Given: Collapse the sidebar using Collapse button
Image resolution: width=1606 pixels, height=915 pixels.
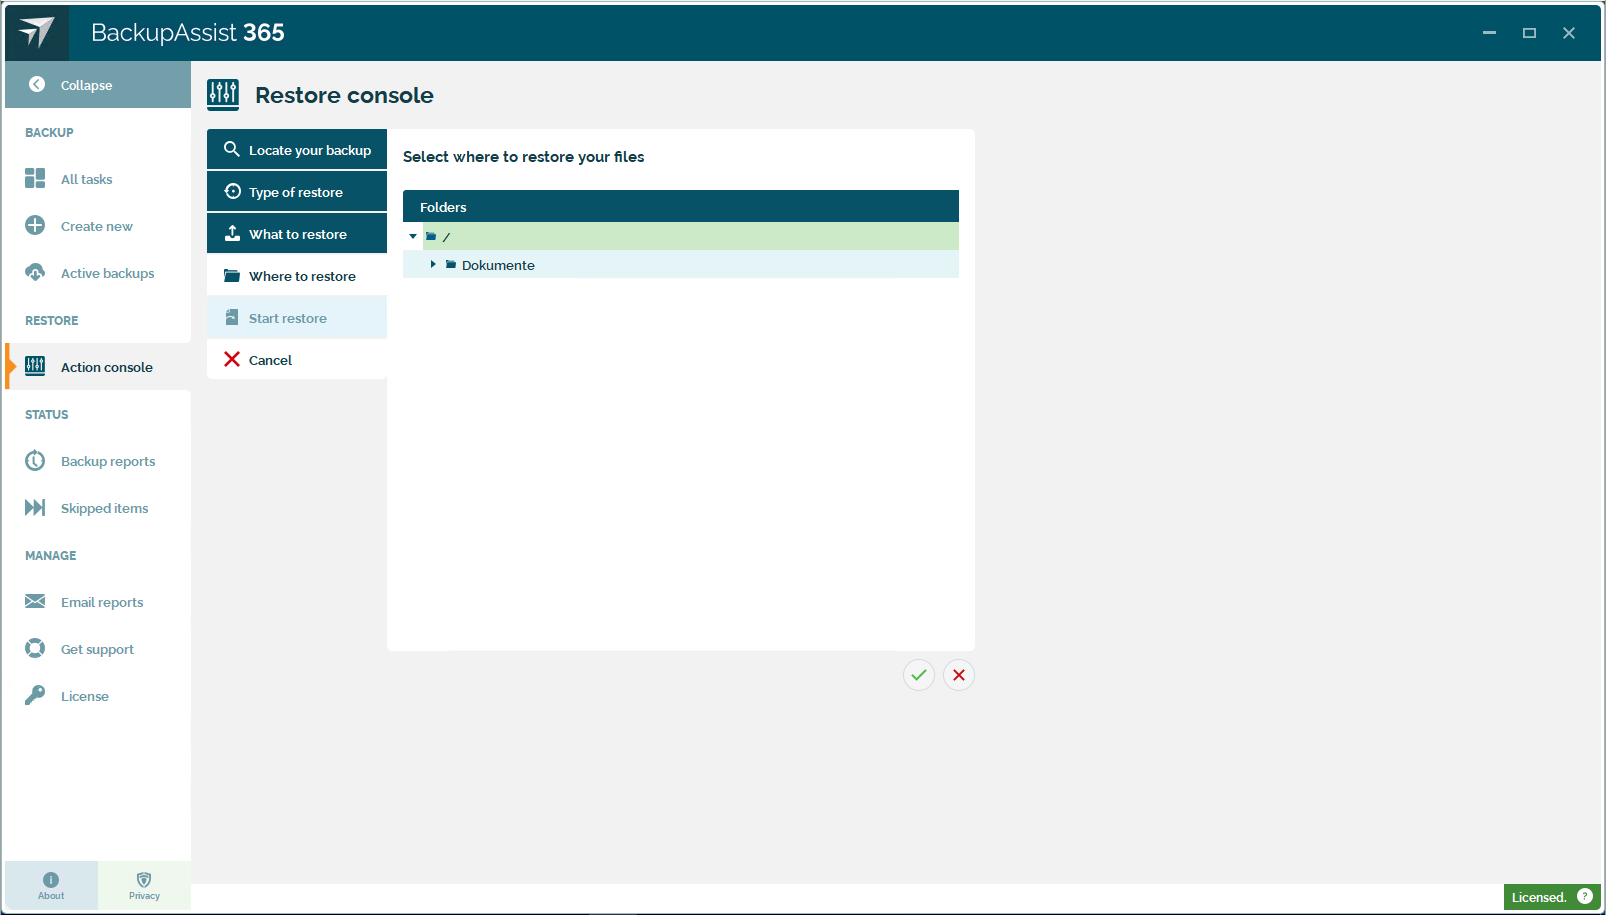Looking at the screenshot, I should click(98, 85).
